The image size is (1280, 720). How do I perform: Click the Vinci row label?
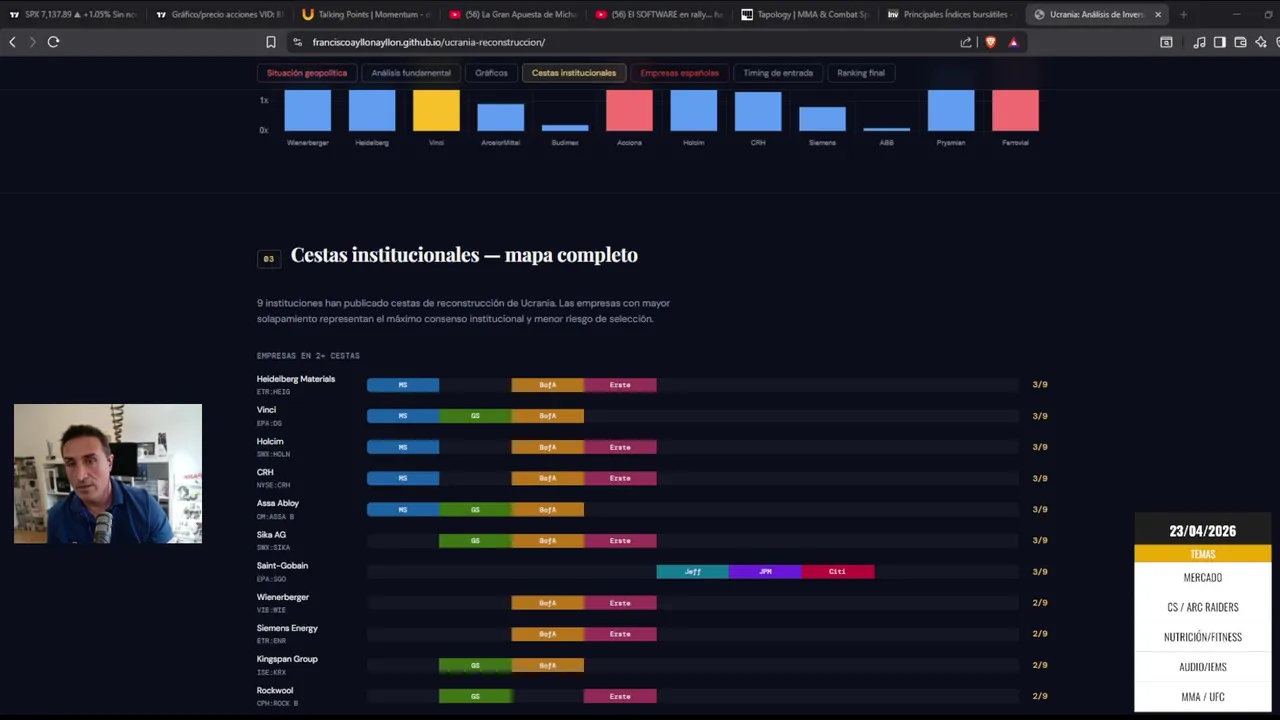click(x=266, y=410)
